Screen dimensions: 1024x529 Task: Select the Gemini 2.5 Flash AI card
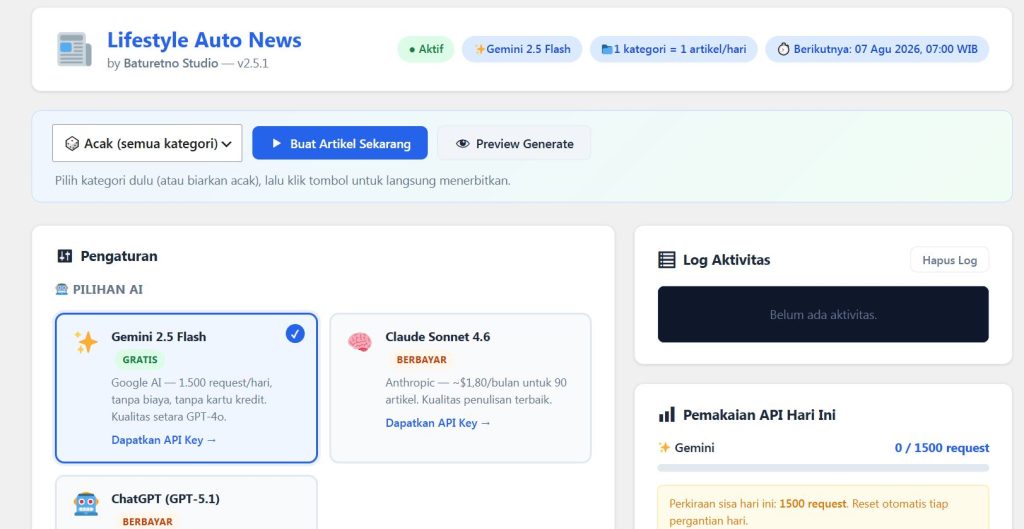point(186,388)
